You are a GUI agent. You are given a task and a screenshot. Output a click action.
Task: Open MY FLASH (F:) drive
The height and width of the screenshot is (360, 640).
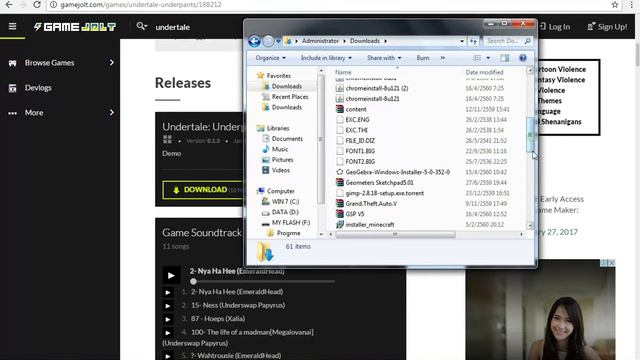tap(291, 222)
